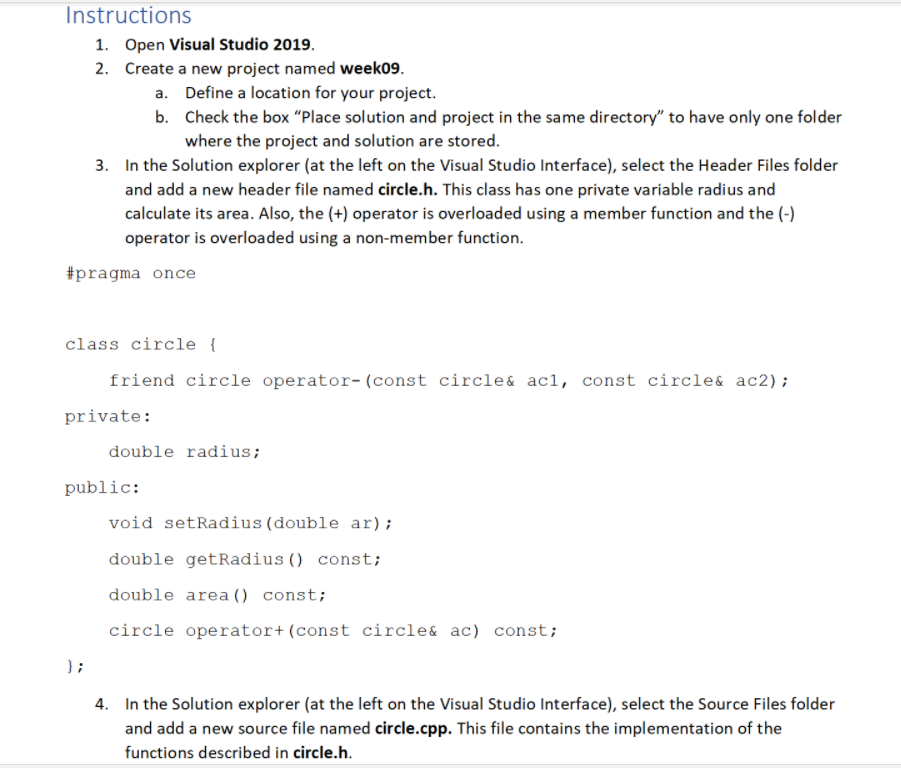This screenshot has width=901, height=768.
Task: Click the friend operator- function declaration
Action: 448,380
